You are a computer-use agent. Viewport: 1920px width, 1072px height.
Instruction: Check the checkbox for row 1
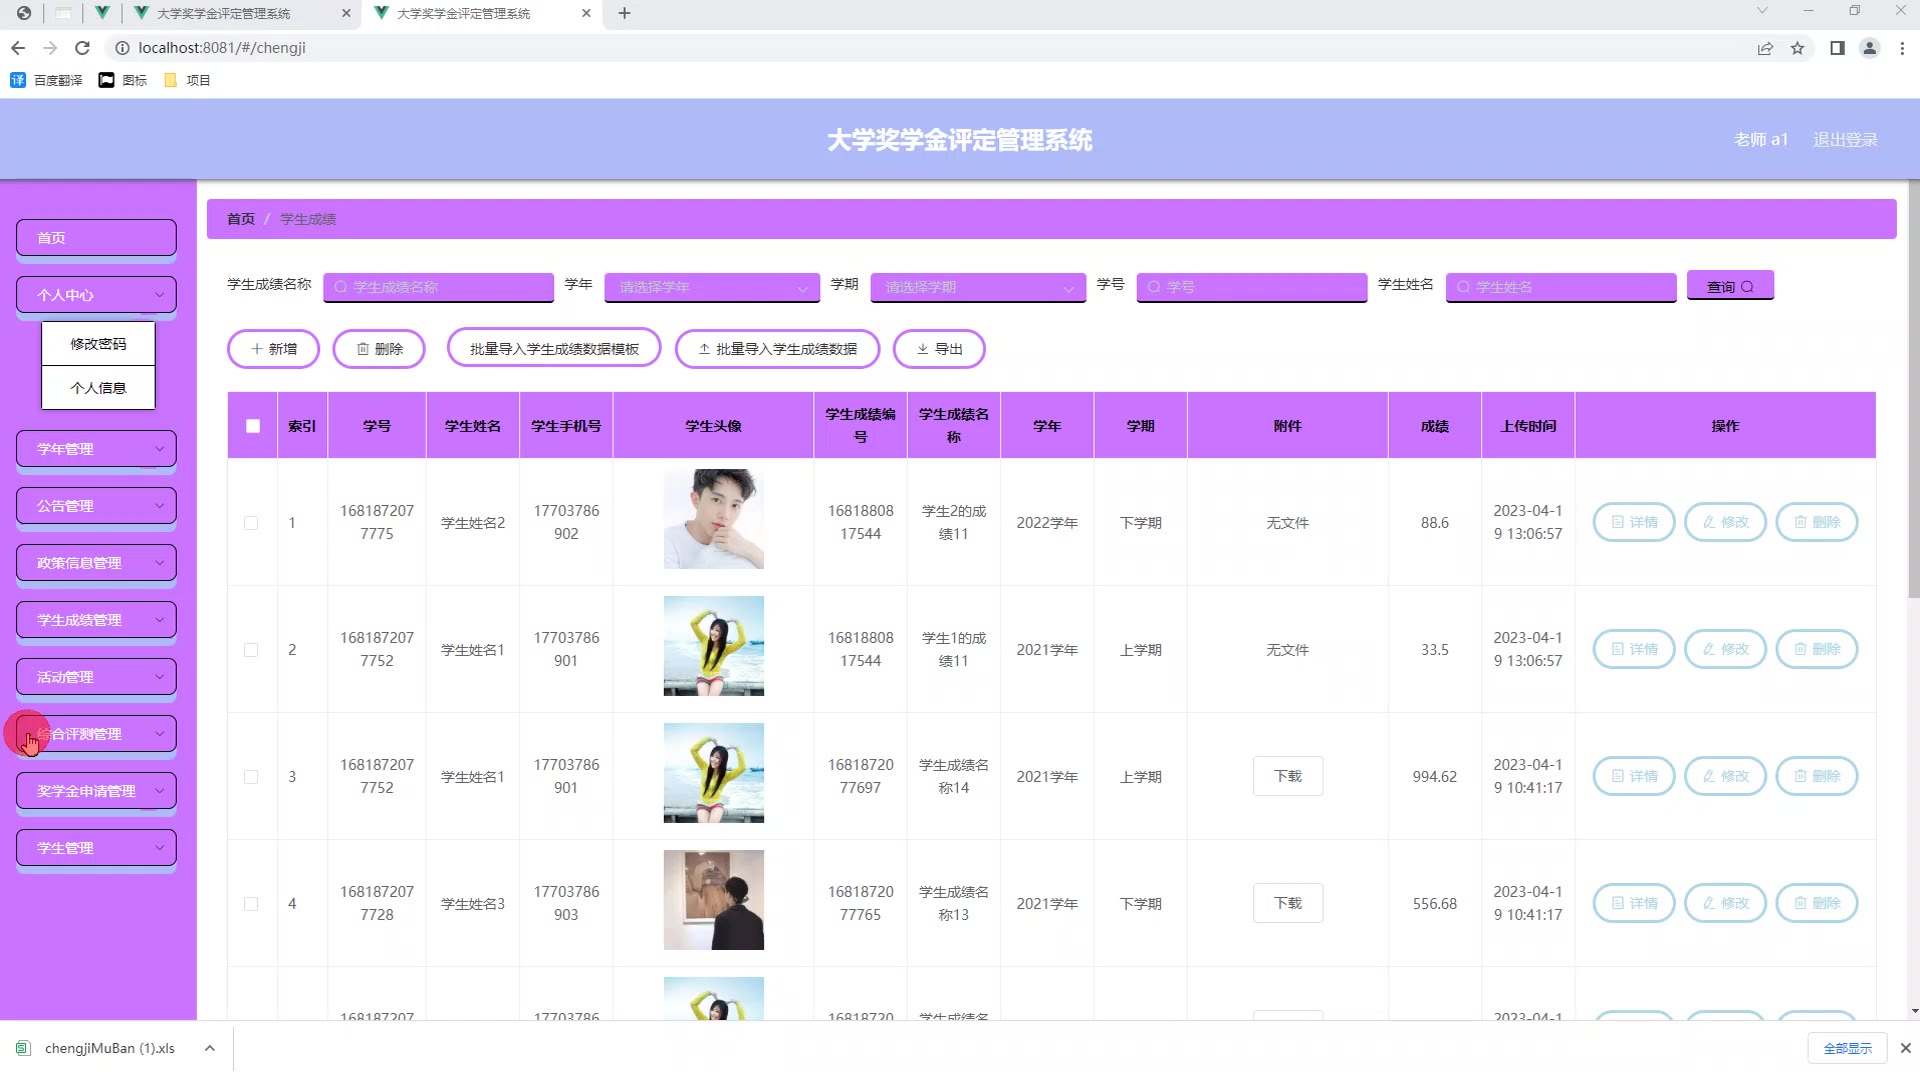tap(251, 523)
